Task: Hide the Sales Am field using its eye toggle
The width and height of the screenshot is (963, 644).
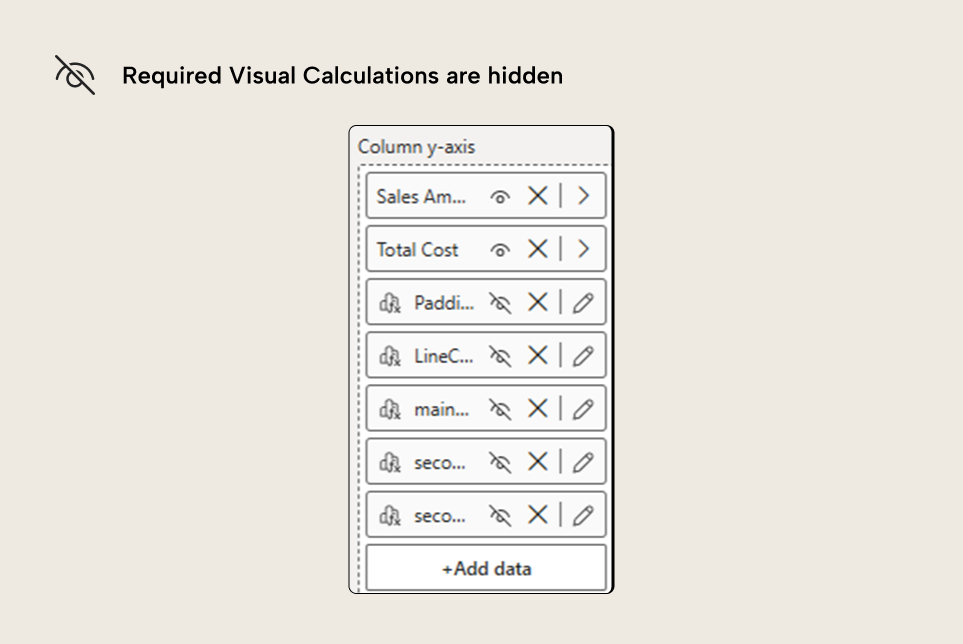Action: click(501, 195)
